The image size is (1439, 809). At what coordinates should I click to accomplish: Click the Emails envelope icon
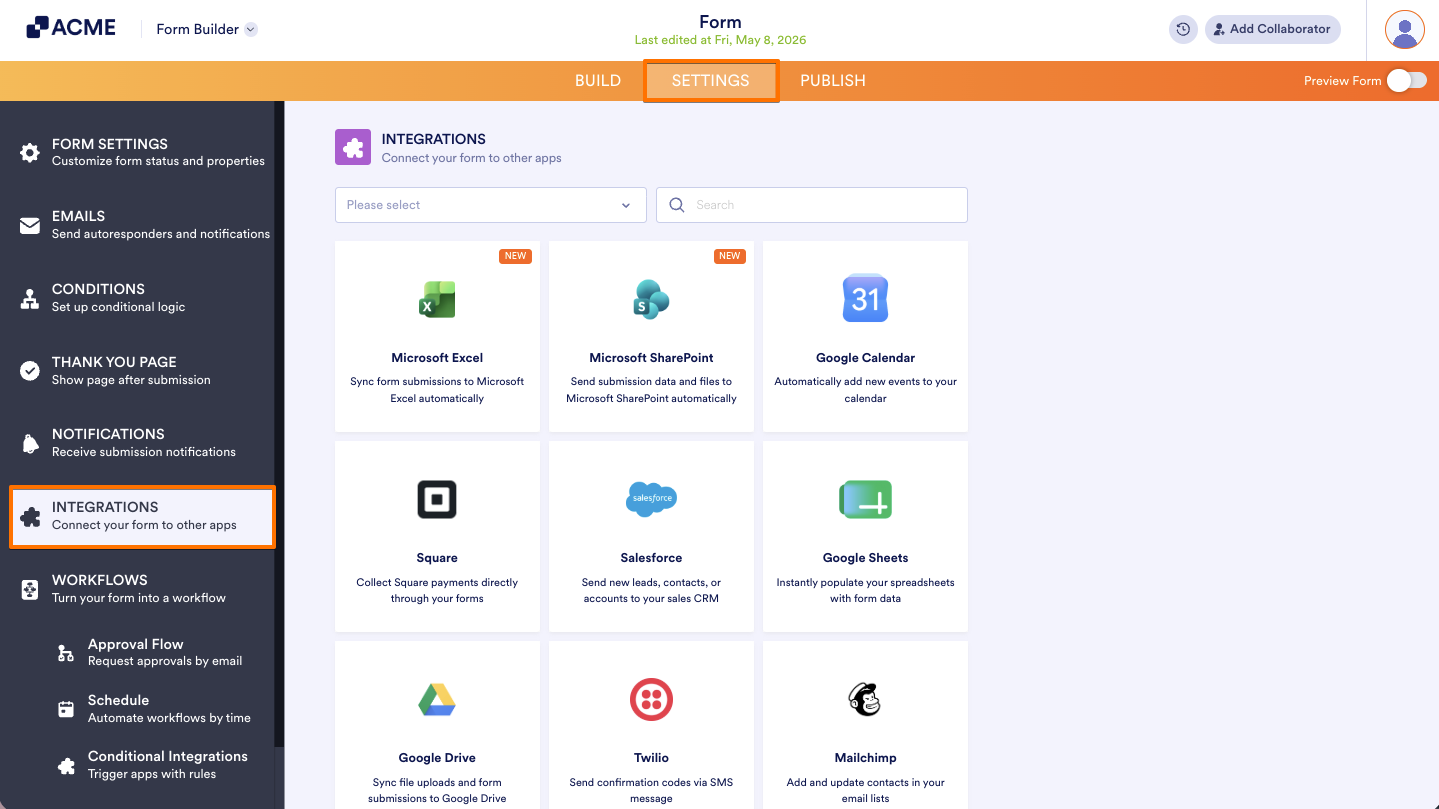click(30, 226)
